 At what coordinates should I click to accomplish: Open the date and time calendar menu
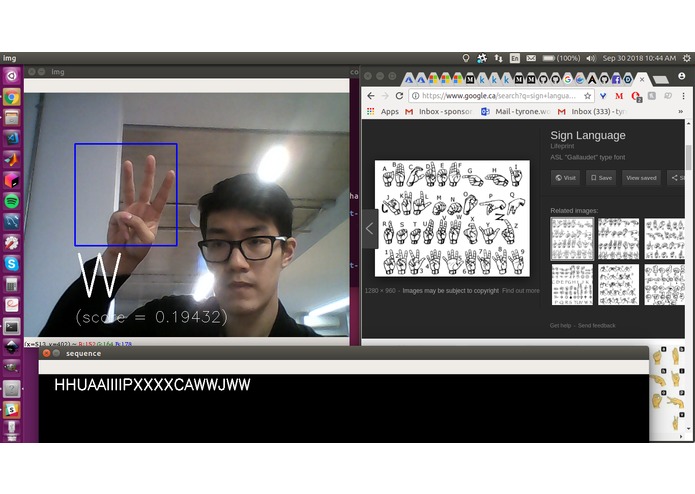tap(639, 58)
